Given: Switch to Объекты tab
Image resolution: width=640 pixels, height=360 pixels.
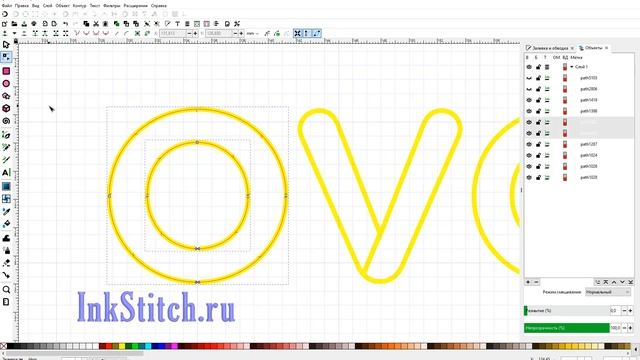Looking at the screenshot, I should click(x=593, y=48).
